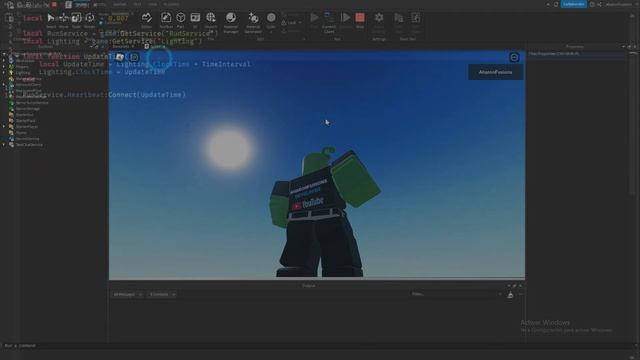Click the Output Filter field

click(456, 294)
